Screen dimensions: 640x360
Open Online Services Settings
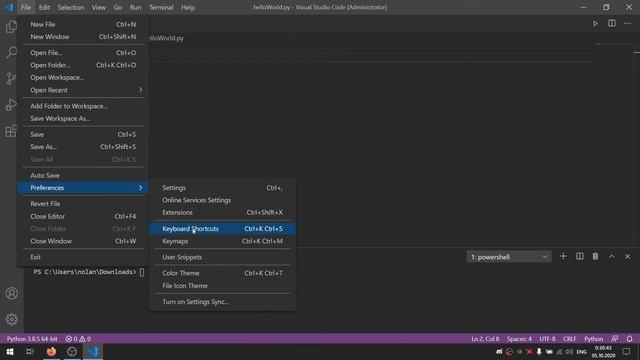tap(222, 200)
